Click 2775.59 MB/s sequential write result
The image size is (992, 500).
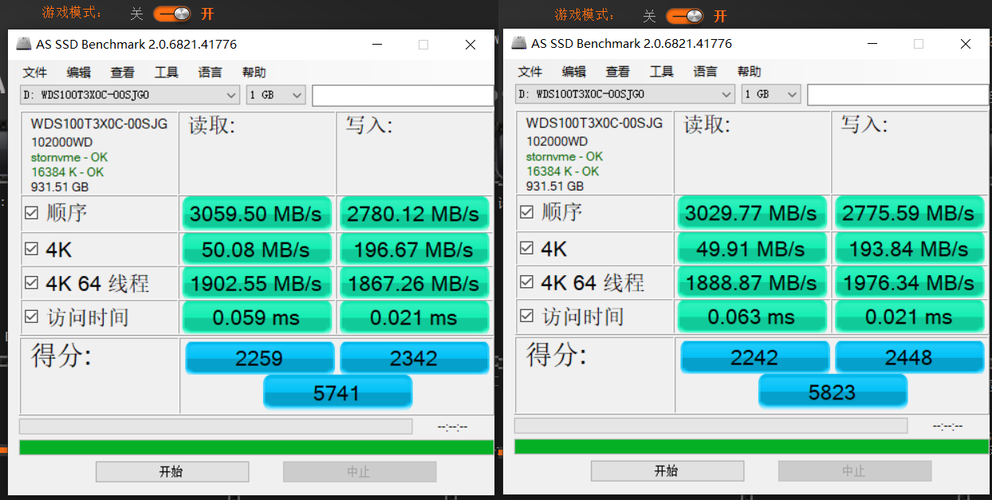[x=909, y=213]
